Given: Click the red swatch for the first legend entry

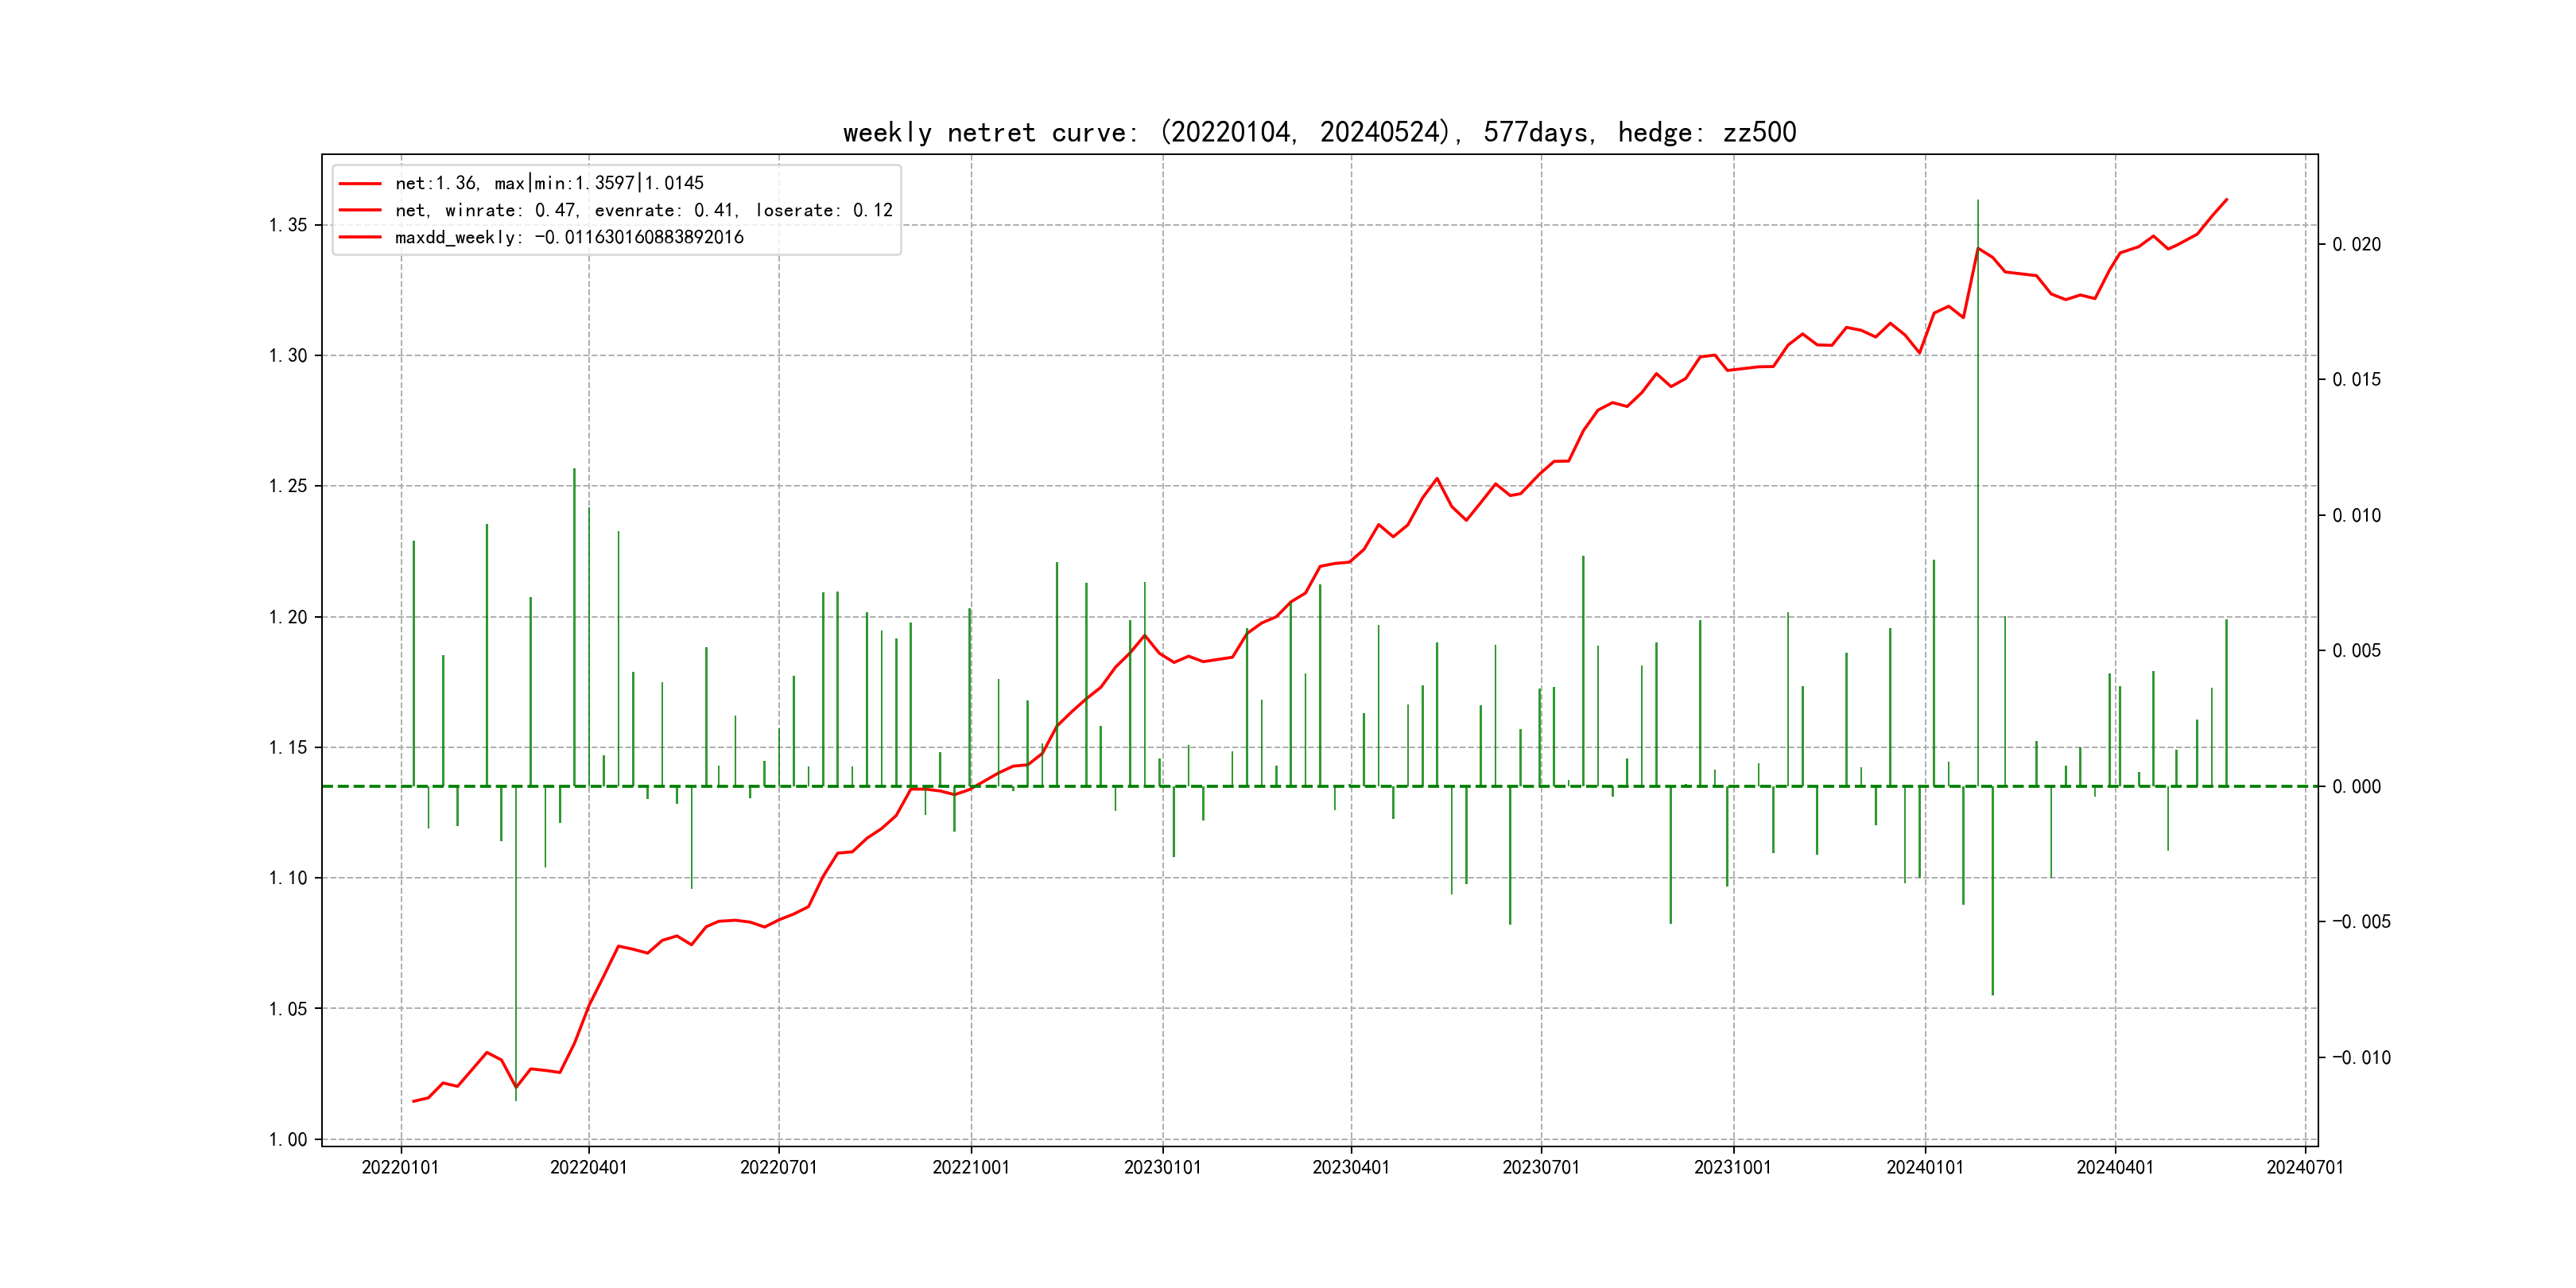Looking at the screenshot, I should pos(360,183).
